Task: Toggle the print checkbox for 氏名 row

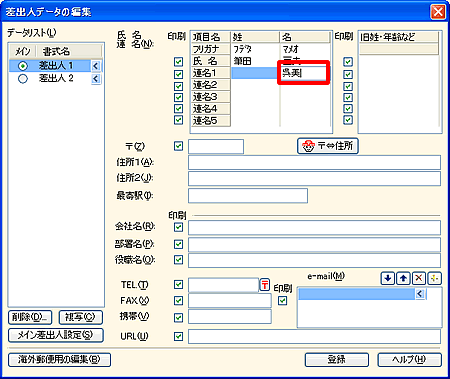Action: (x=179, y=62)
